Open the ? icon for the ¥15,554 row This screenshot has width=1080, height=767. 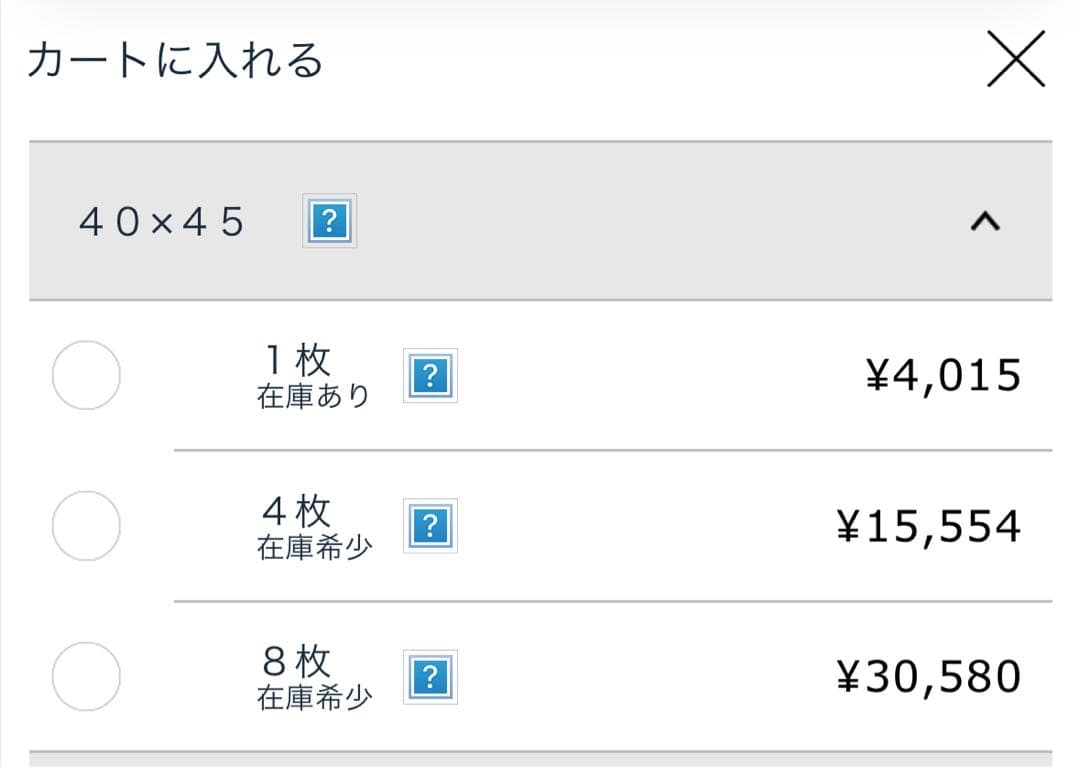pyautogui.click(x=430, y=524)
